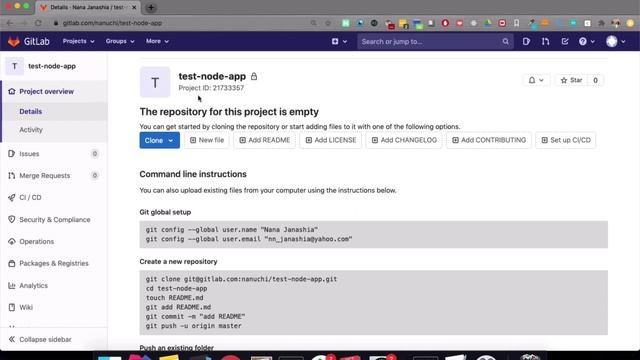640x360 pixels.
Task: Open Security & Compliance in sidebar
Action: [x=55, y=220]
